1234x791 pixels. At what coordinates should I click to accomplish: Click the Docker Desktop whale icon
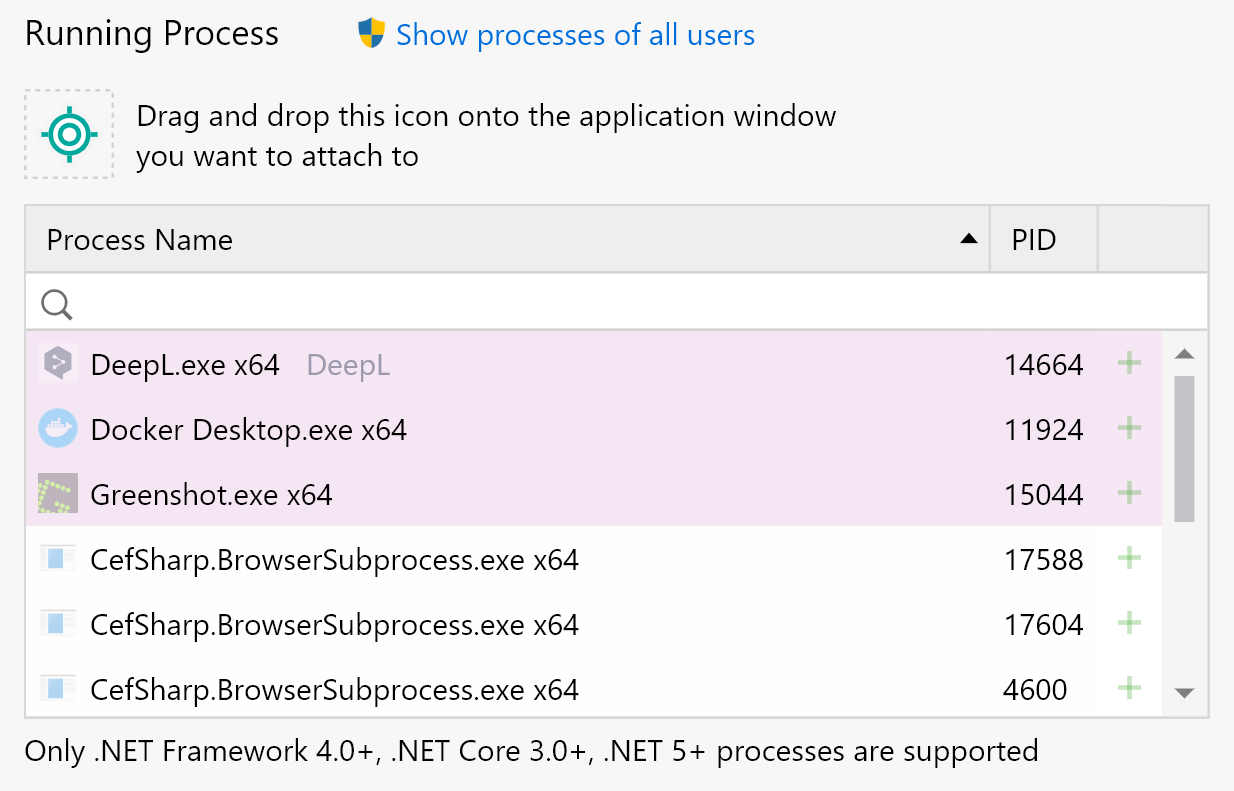pos(58,429)
